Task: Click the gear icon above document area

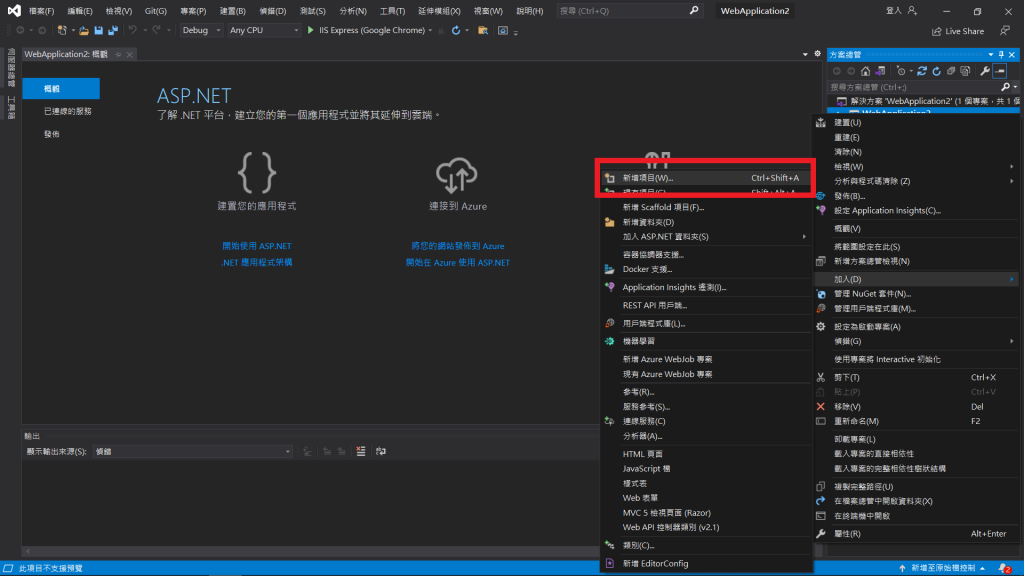Action: point(818,54)
